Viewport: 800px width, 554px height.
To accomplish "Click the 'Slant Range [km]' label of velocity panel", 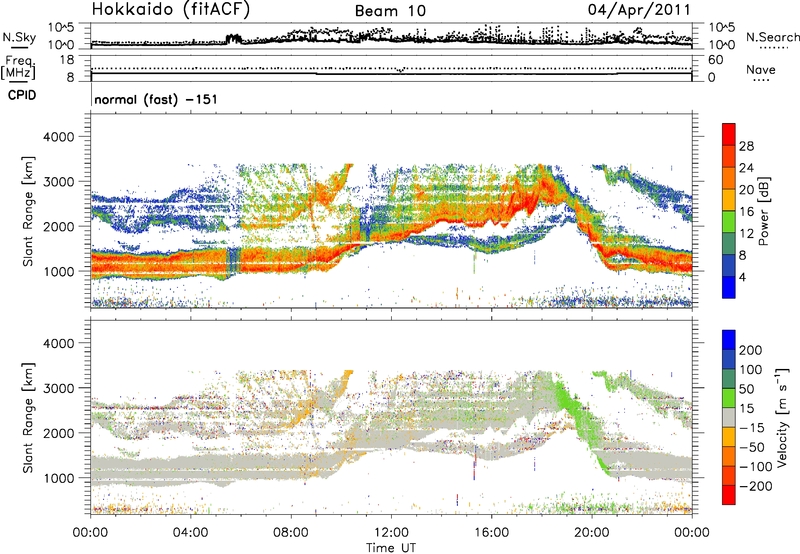I will pyautogui.click(x=28, y=417).
